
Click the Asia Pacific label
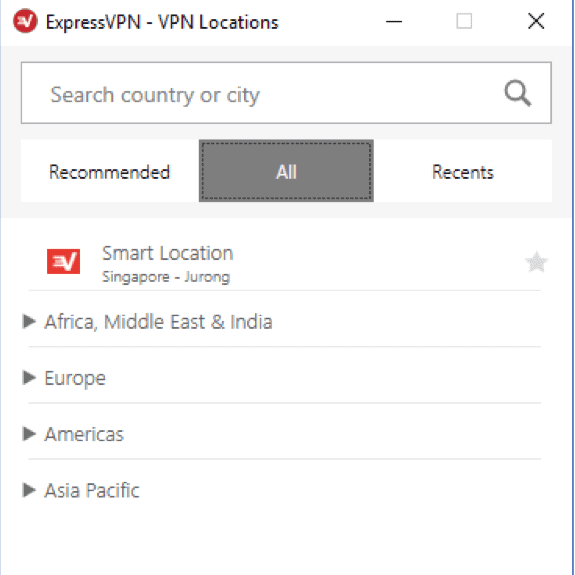click(92, 491)
